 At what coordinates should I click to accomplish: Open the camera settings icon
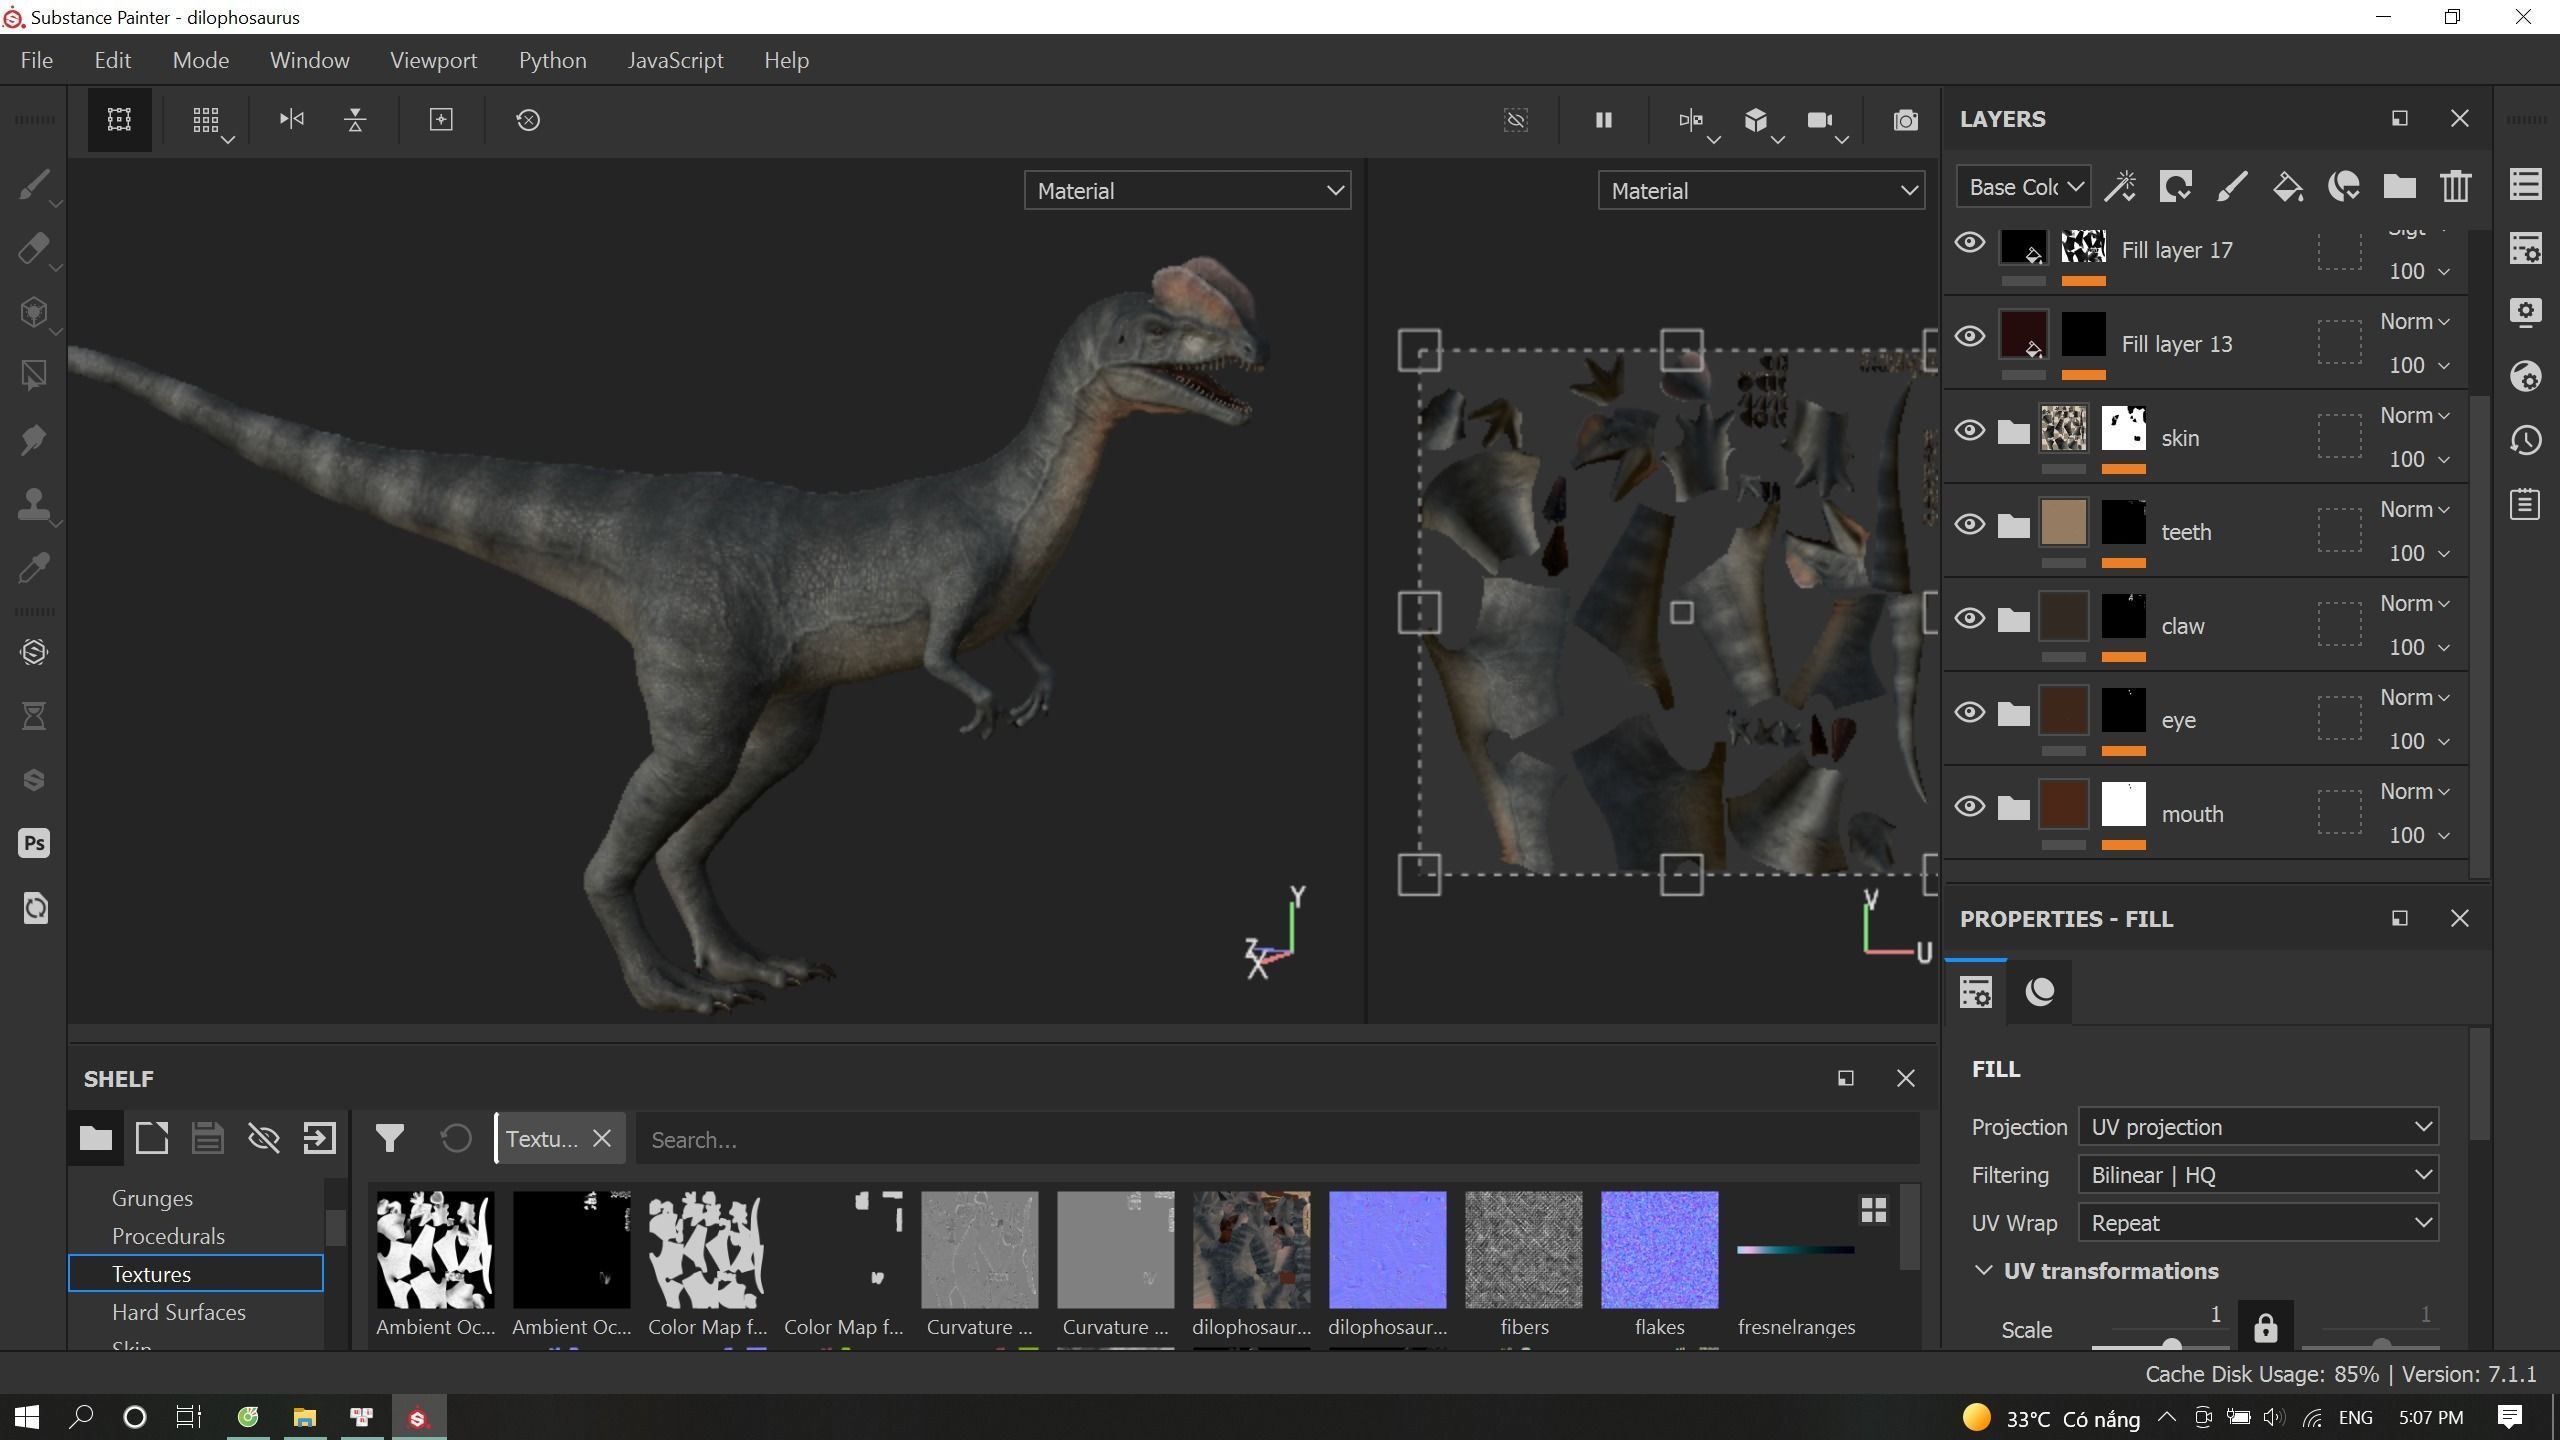tap(1820, 120)
